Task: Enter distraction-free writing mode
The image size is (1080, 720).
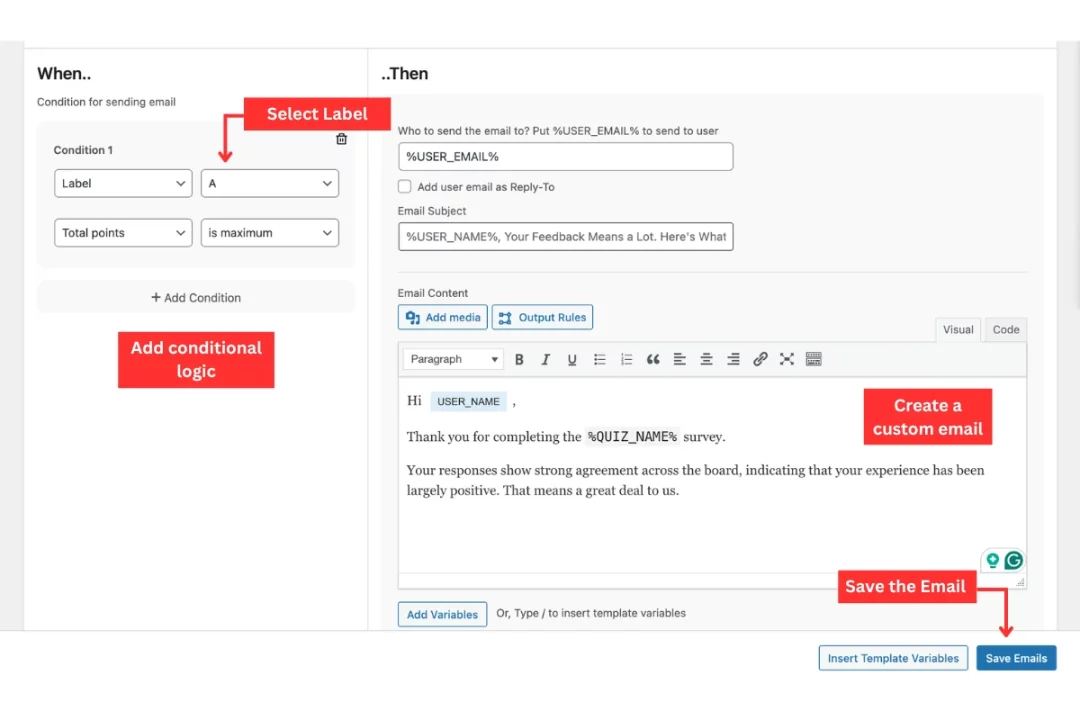Action: point(787,358)
